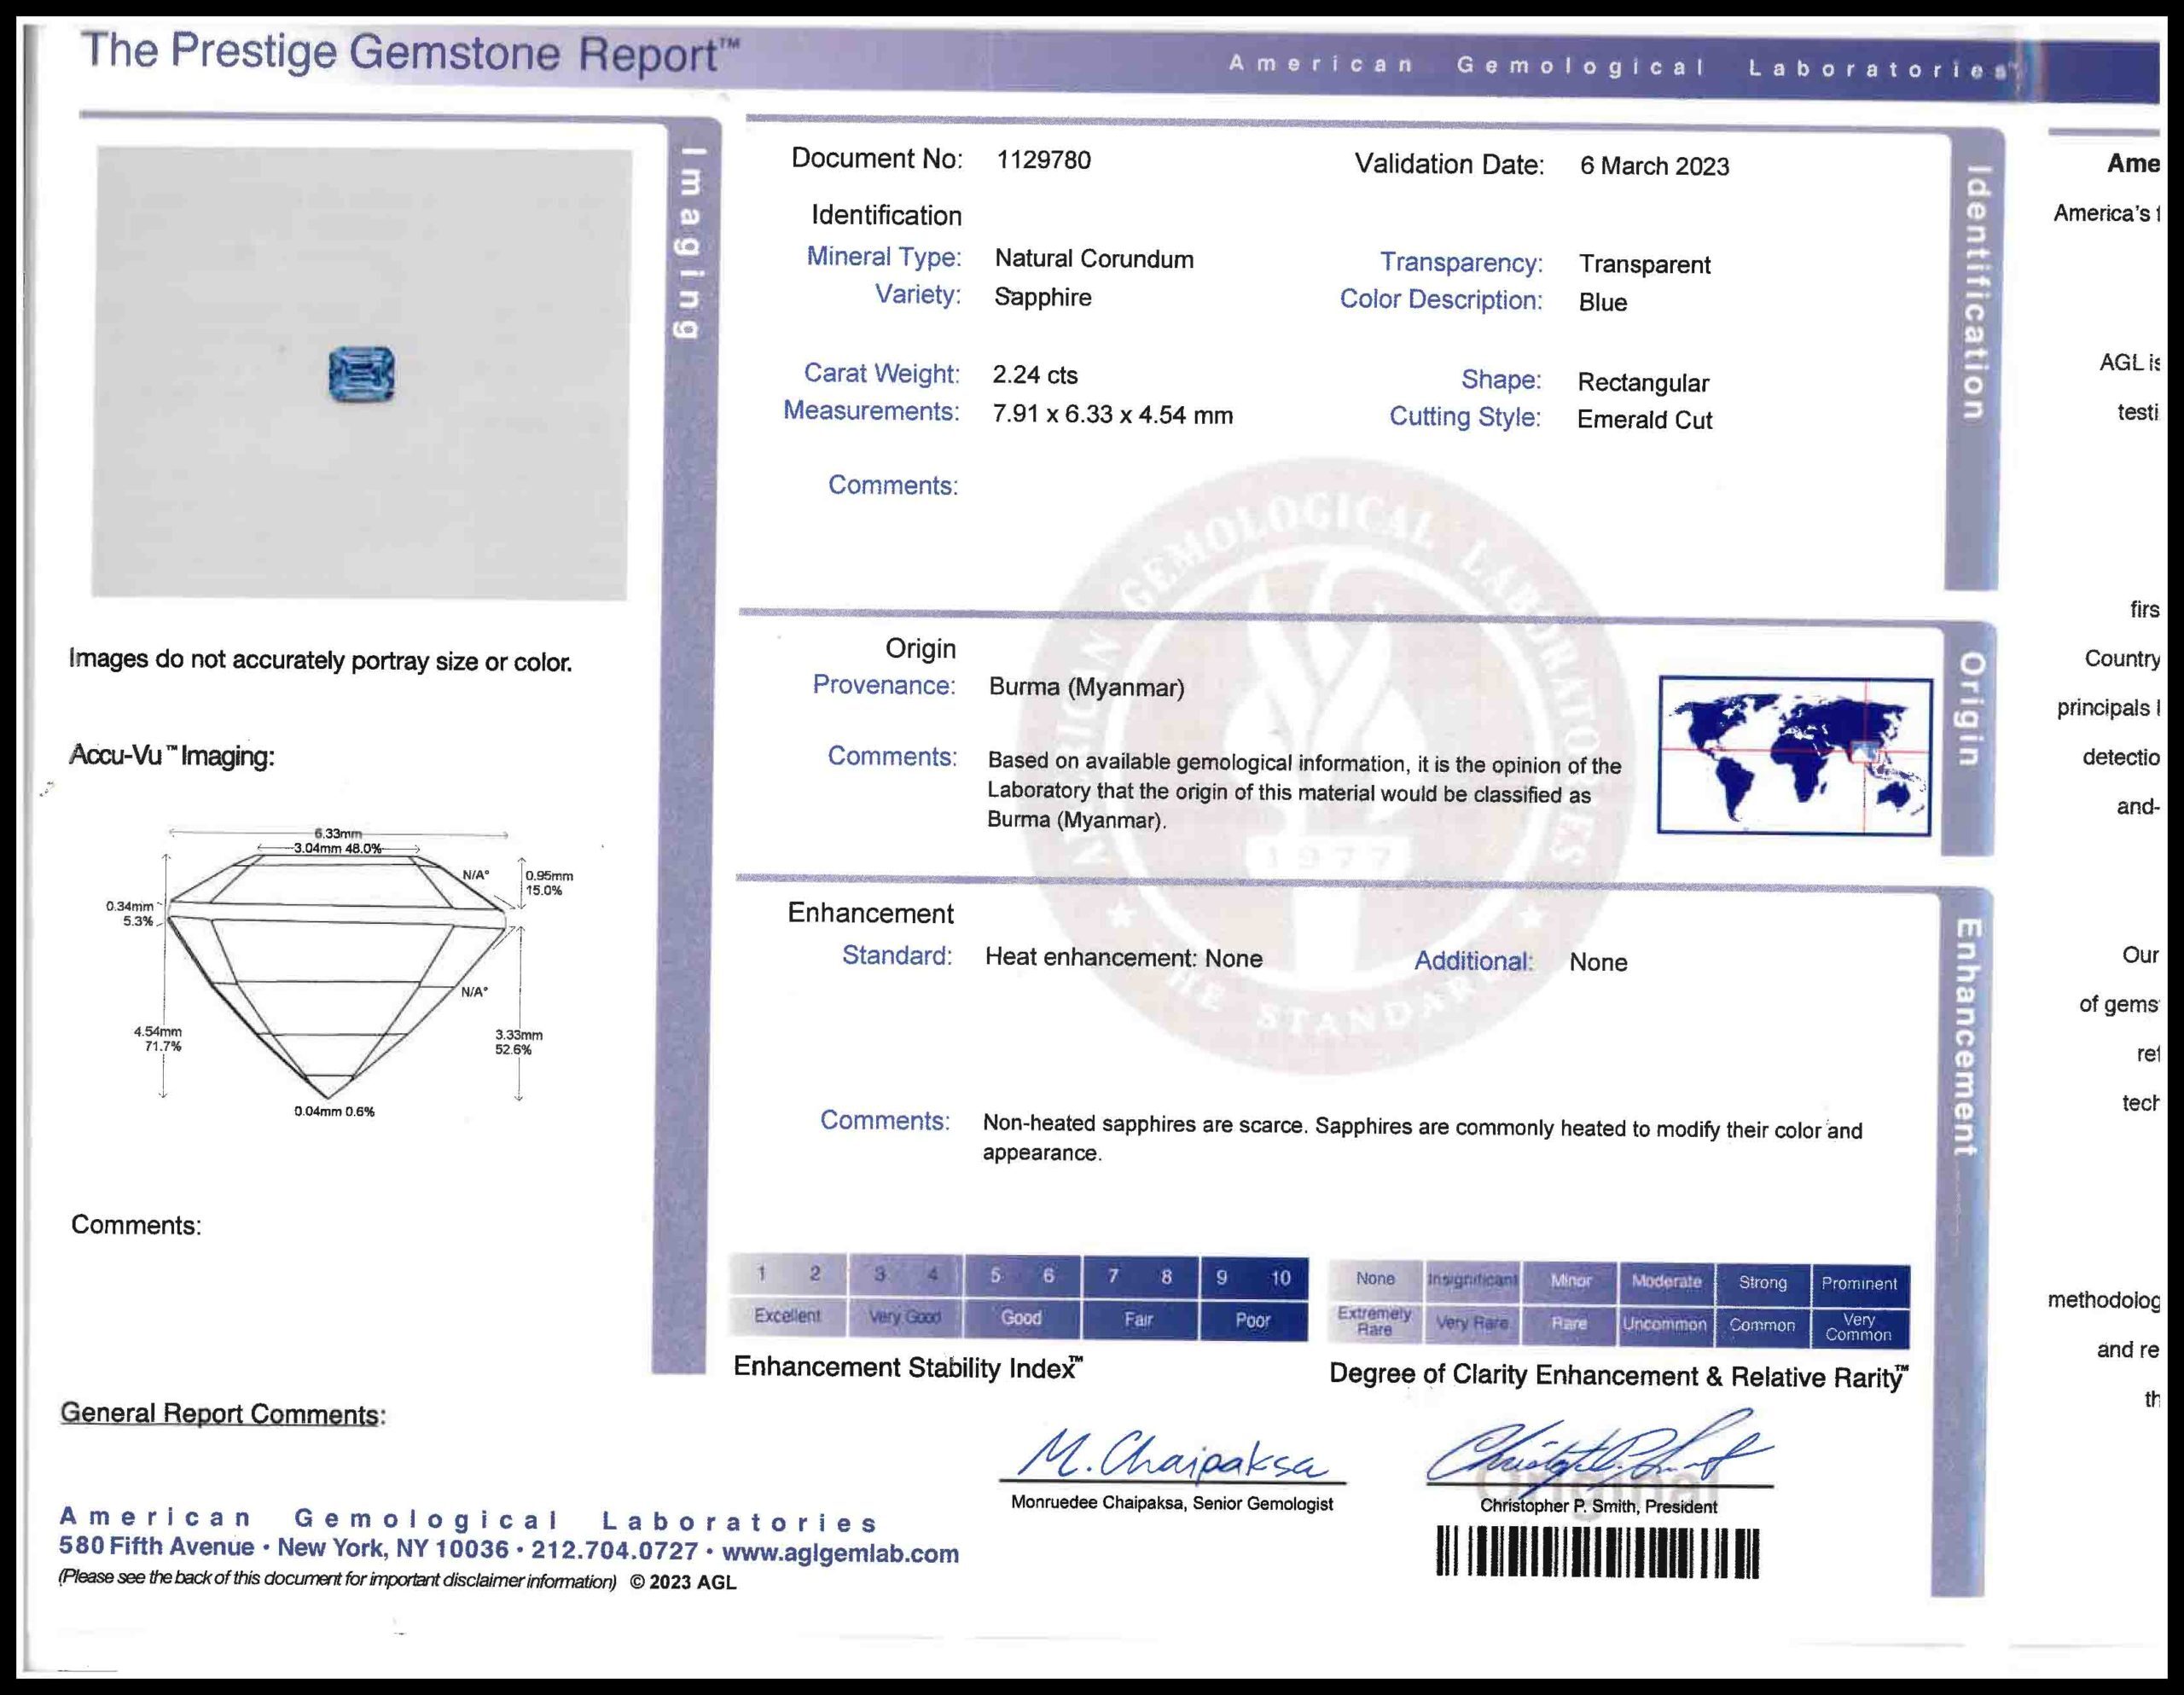Viewport: 2184px width, 1695px height.
Task: Select the Non-heated sapphires are scarce comment
Action: 1422,1139
